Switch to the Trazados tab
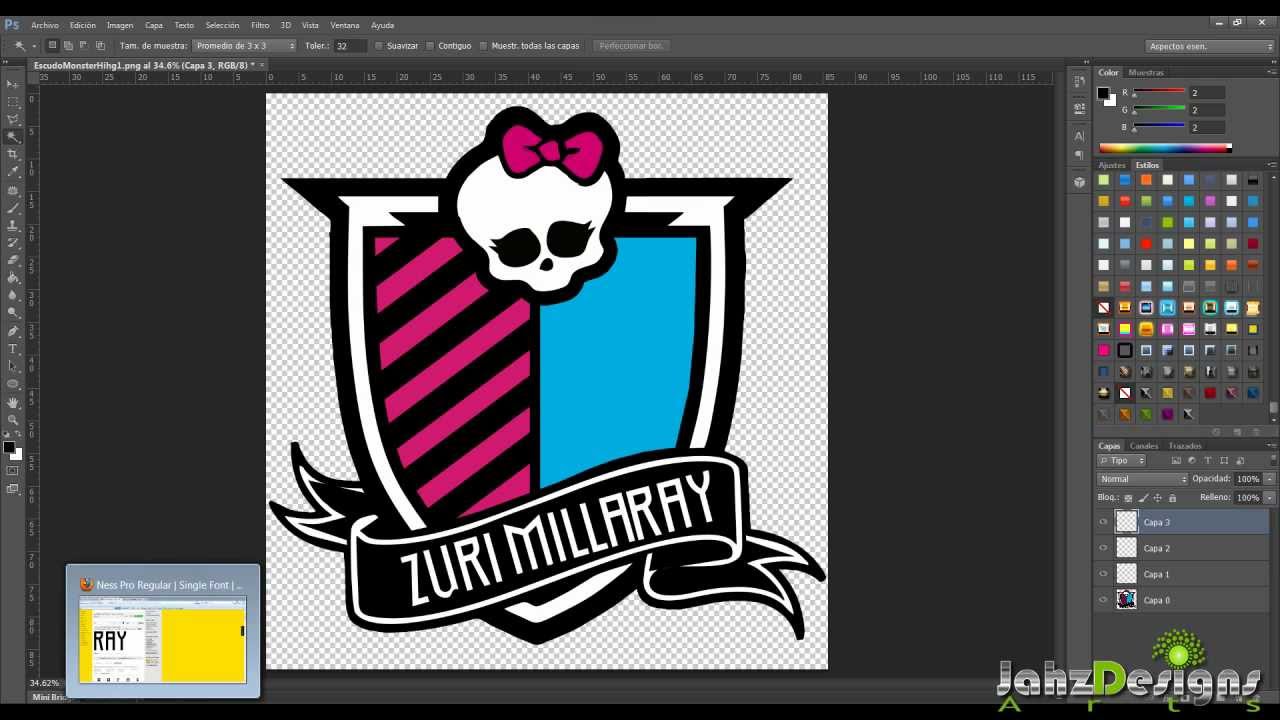Image resolution: width=1280 pixels, height=720 pixels. 1185,446
